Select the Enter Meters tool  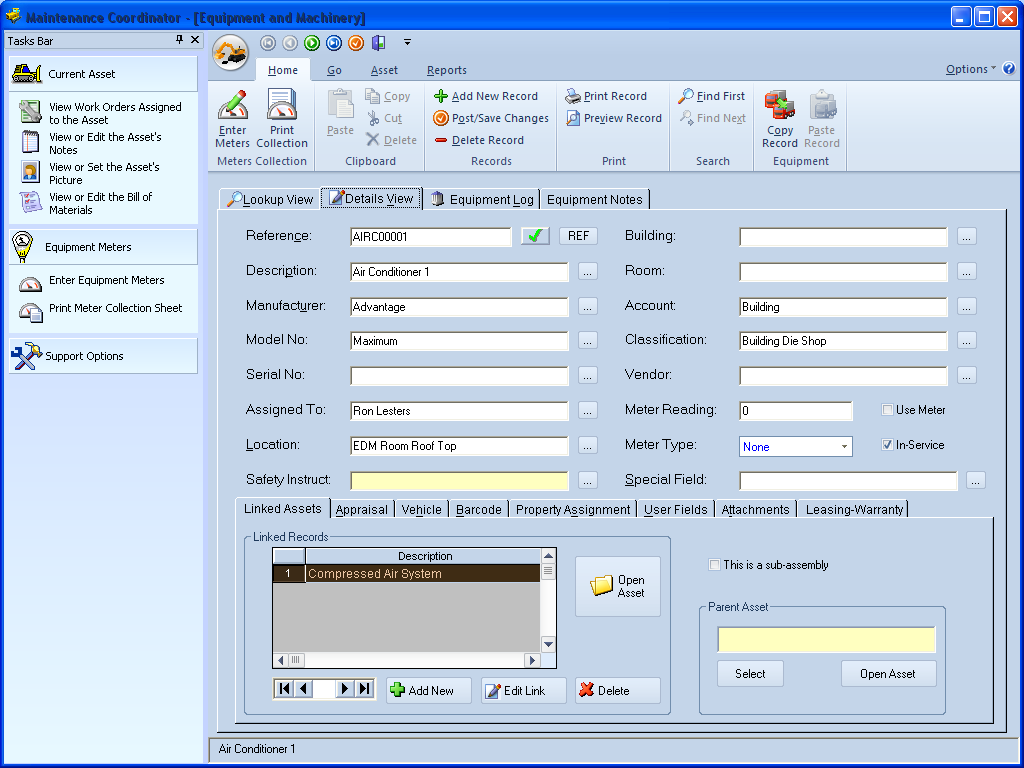(232, 115)
